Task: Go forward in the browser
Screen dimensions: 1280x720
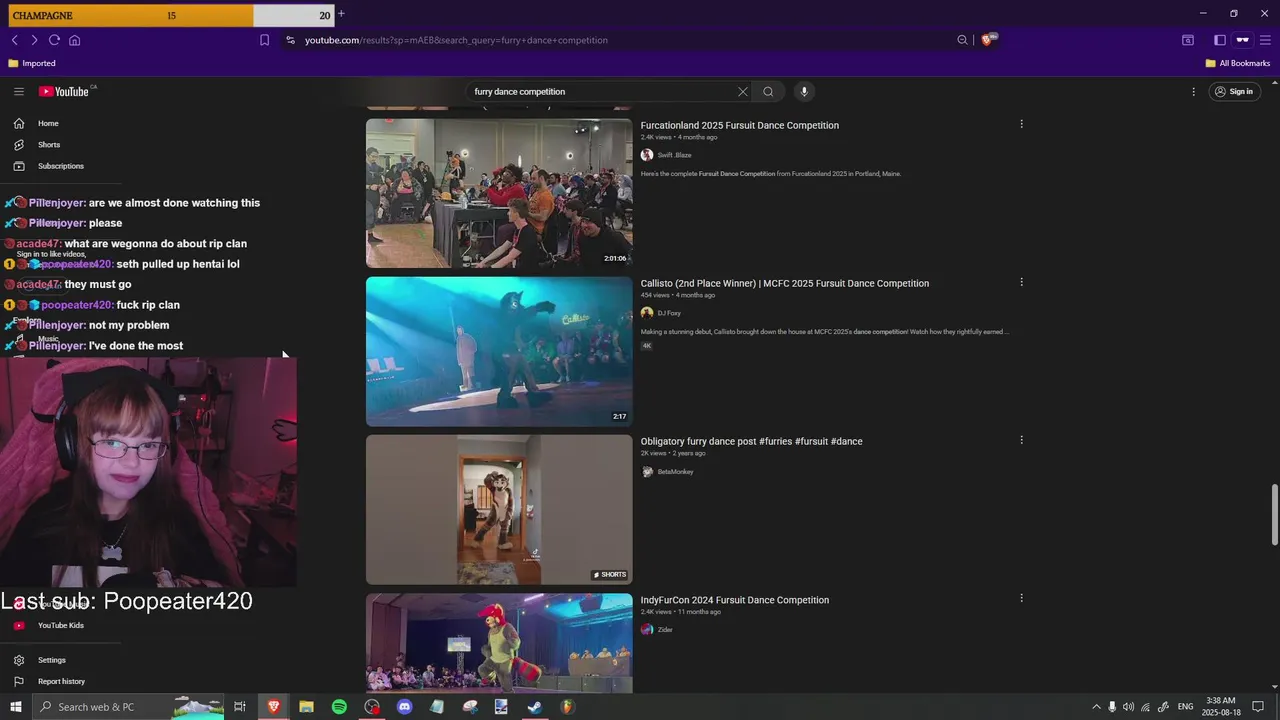Action: [34, 40]
